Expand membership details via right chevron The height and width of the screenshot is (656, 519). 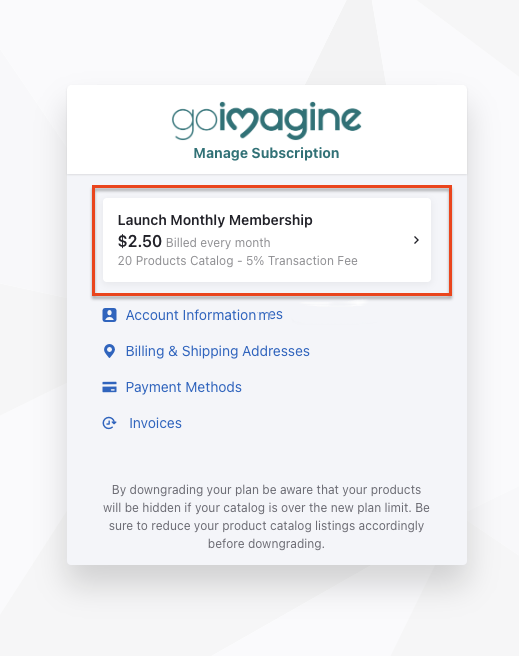pos(416,240)
